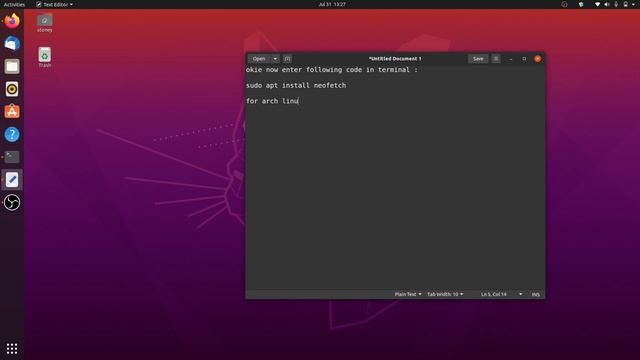Open the clock and calendar menu
The image size is (640, 360).
[x=332, y=4]
